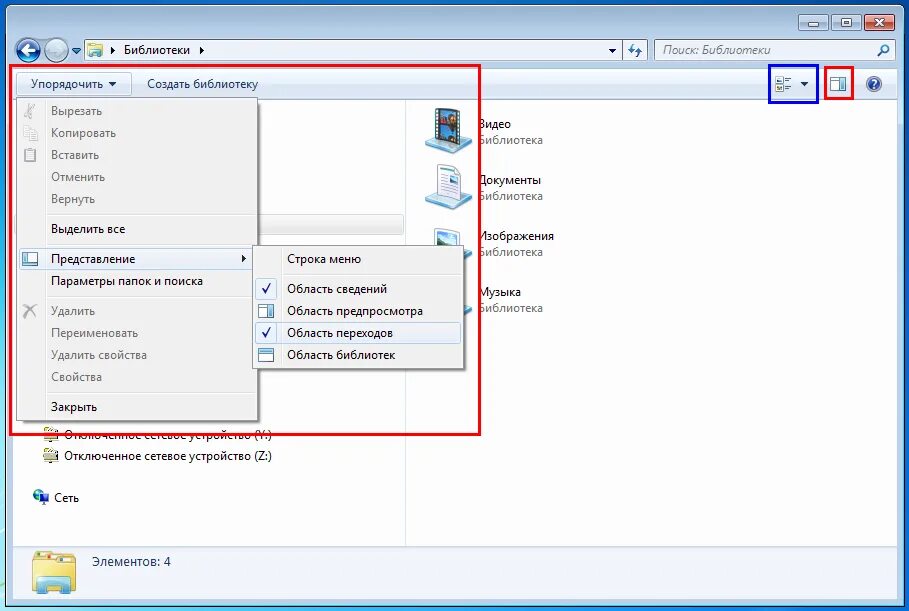This screenshot has width=909, height=611.
Task: Uncheck Область сведений option
Action: click(358, 289)
